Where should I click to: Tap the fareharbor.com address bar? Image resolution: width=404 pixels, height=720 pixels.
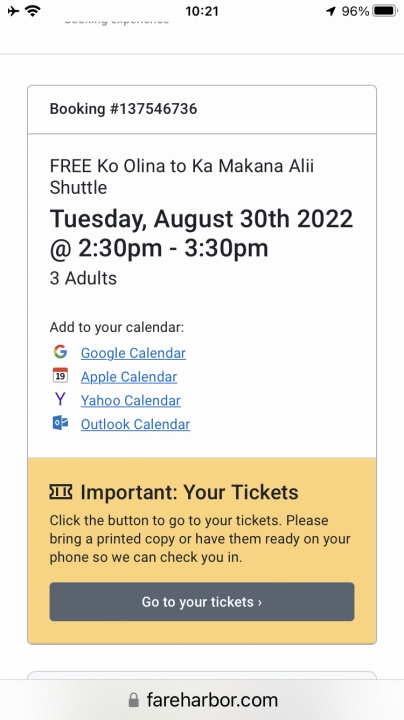coord(202,700)
